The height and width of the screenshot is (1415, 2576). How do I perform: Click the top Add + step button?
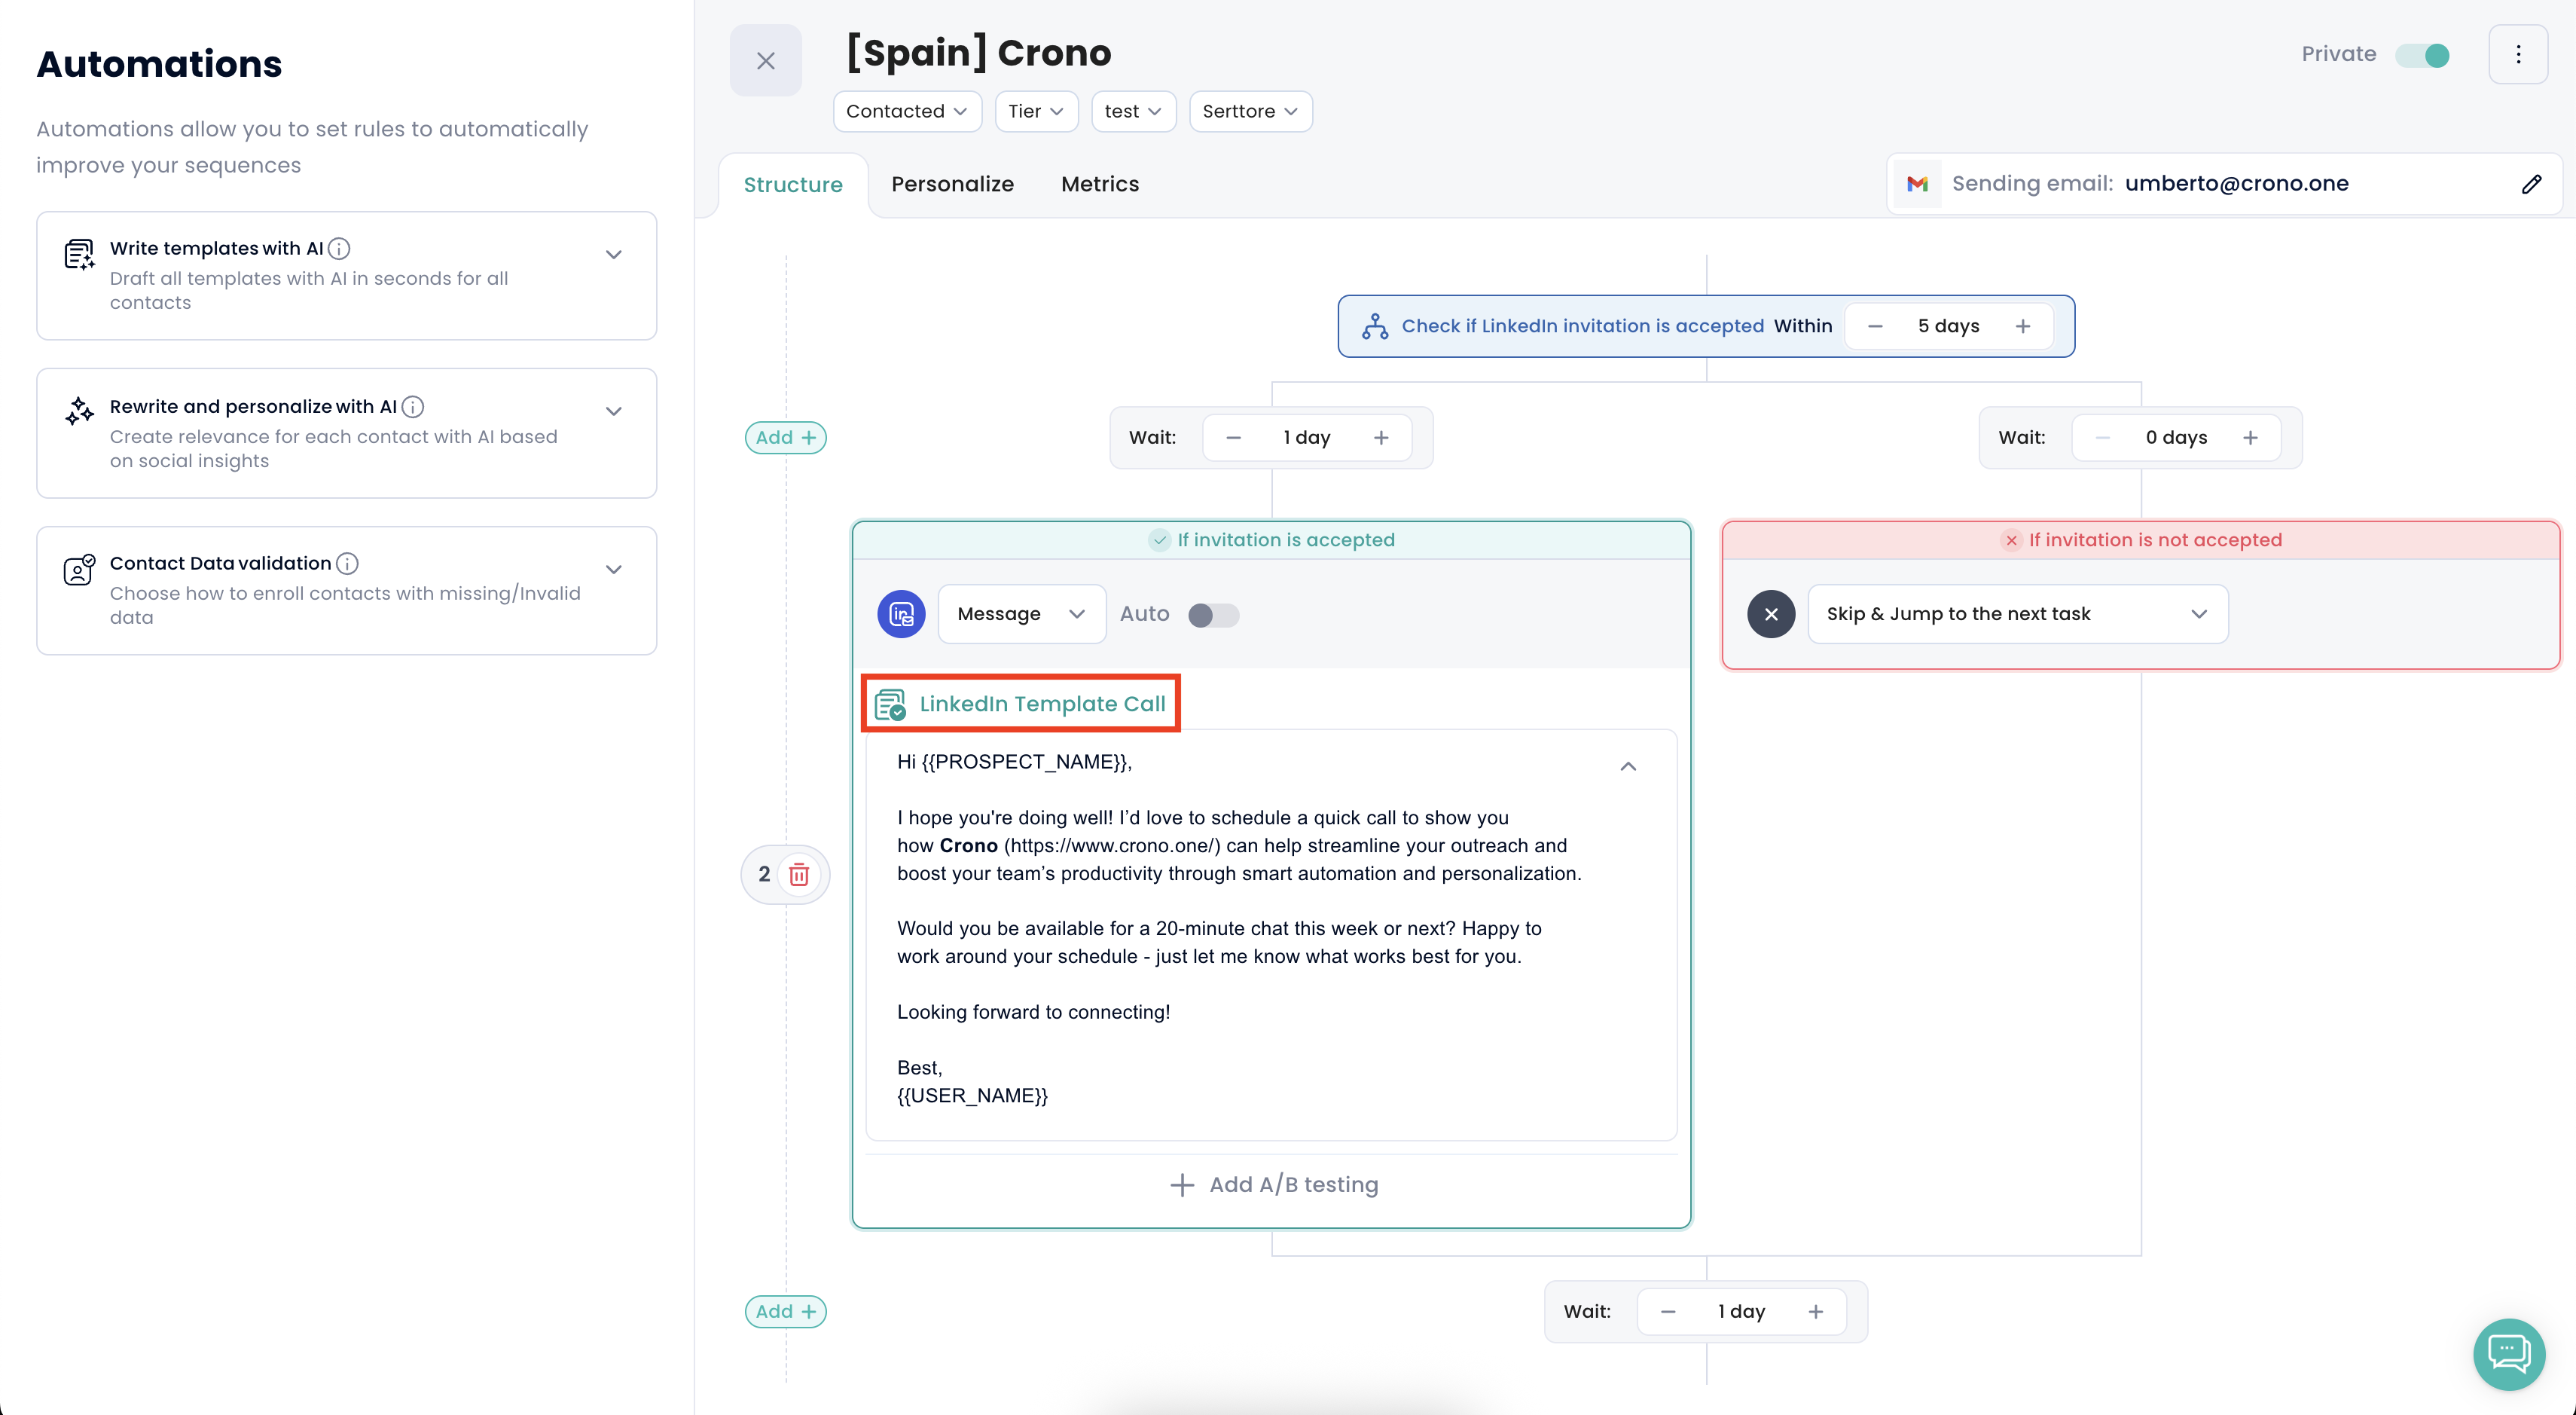[785, 438]
